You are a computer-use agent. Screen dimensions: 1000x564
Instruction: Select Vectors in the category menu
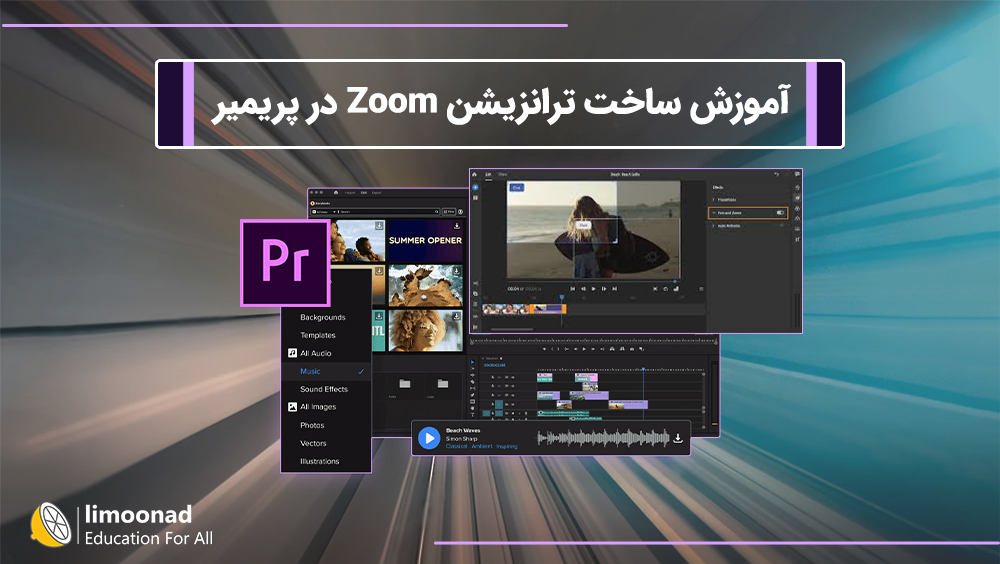click(313, 443)
